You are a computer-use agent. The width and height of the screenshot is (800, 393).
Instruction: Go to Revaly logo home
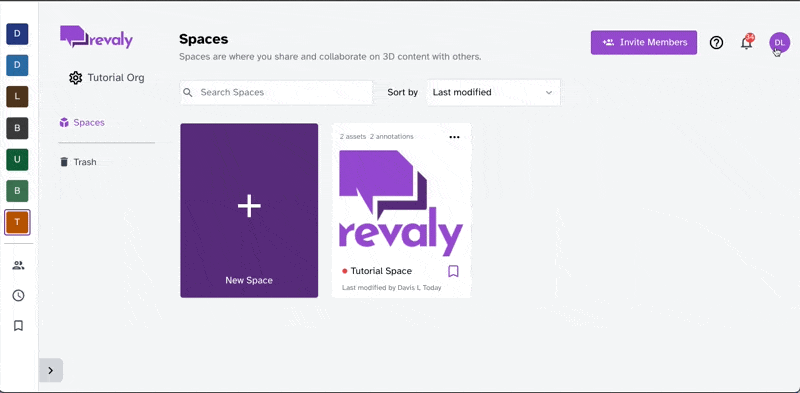pyautogui.click(x=96, y=37)
